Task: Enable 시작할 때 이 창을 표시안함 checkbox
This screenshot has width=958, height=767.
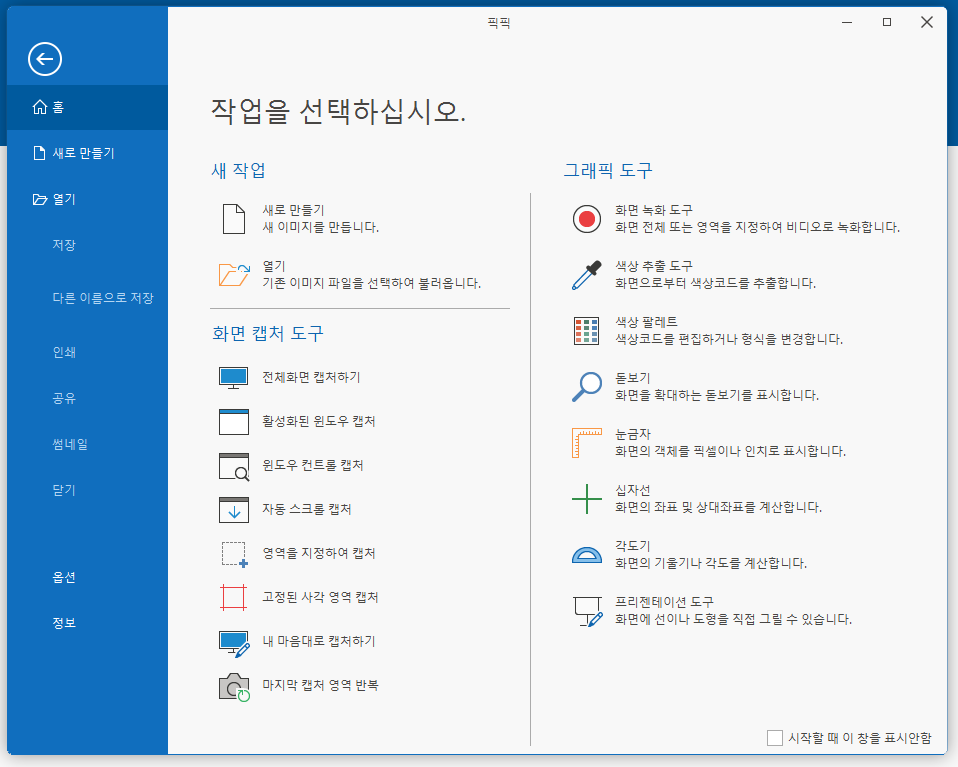Action: pos(775,738)
